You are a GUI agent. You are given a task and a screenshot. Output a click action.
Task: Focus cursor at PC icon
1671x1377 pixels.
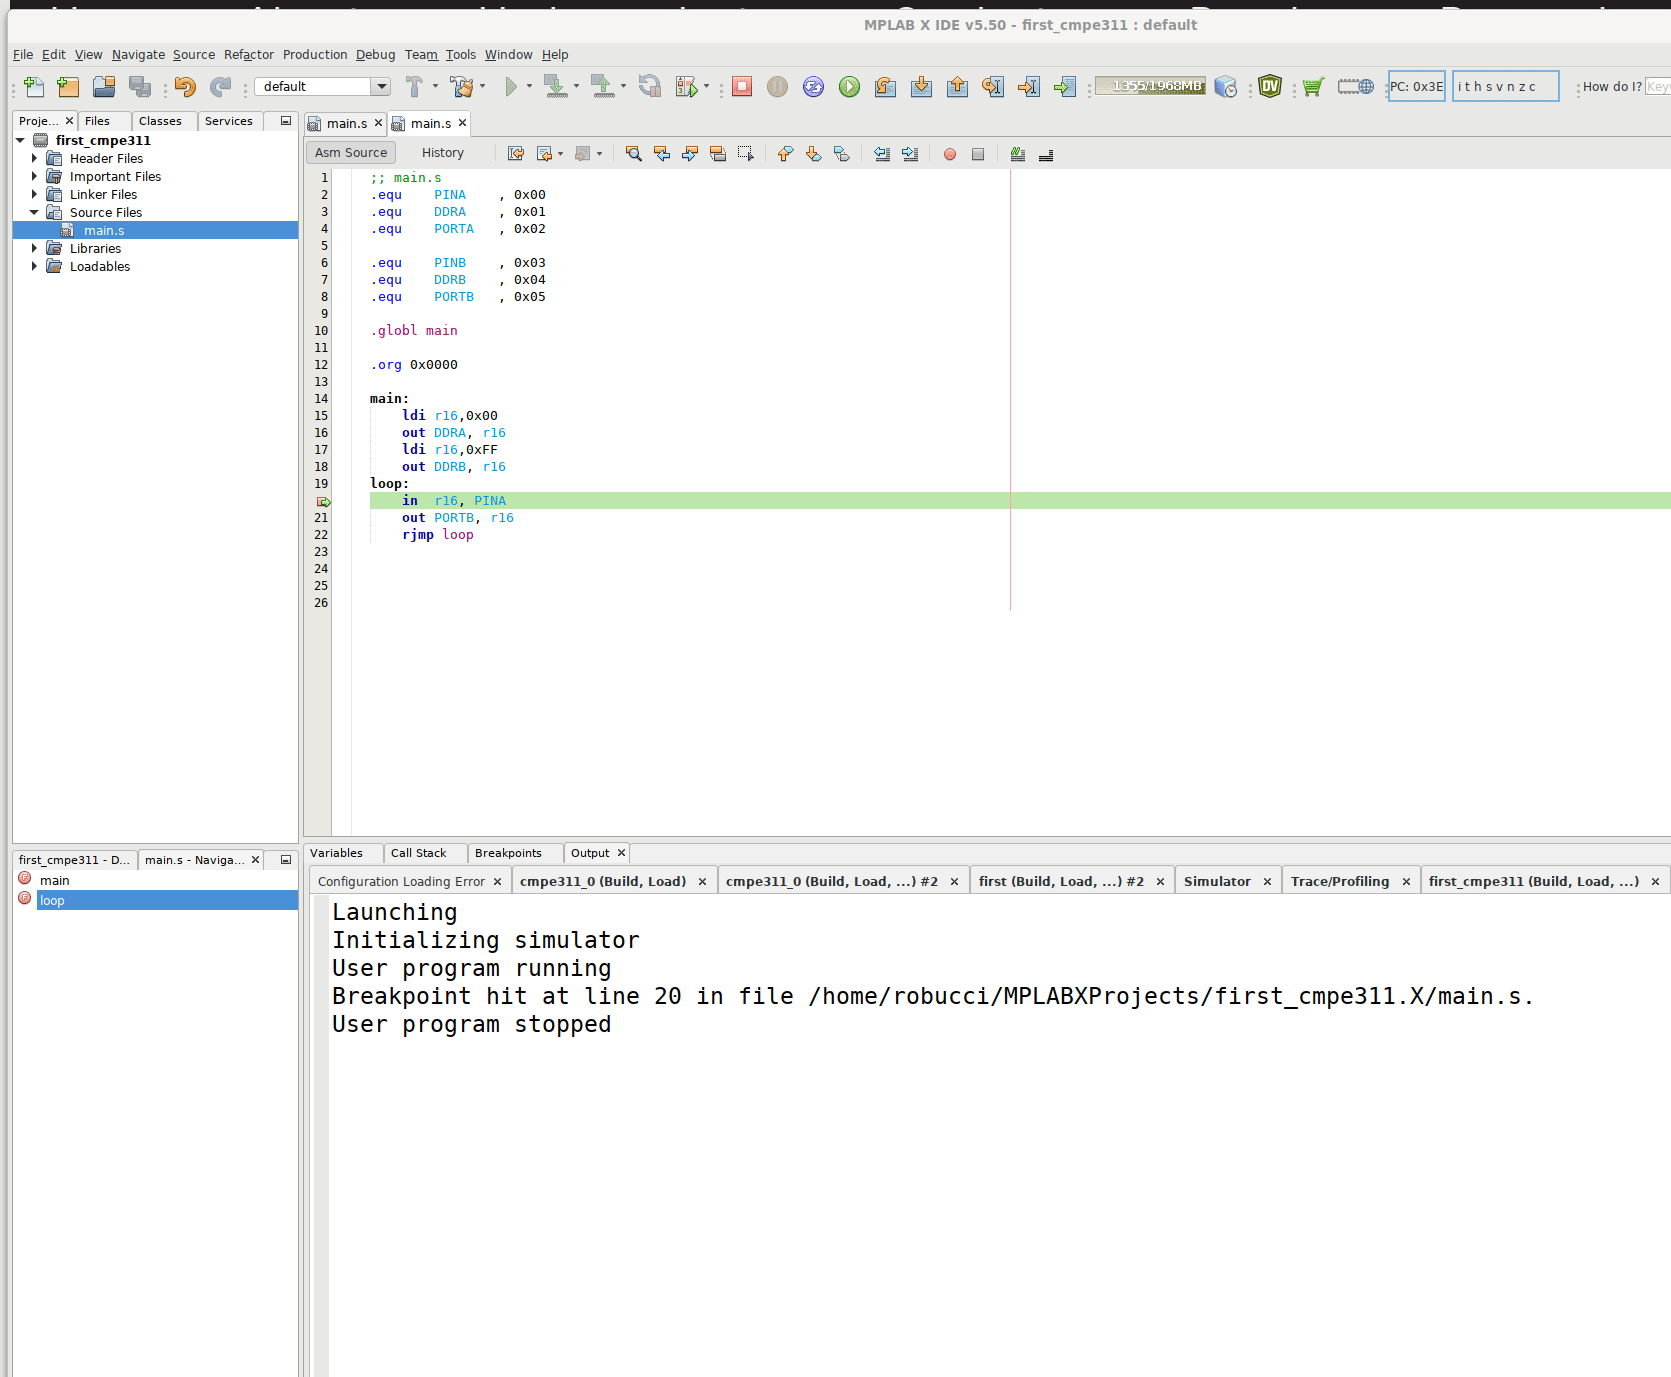[x=1065, y=87]
